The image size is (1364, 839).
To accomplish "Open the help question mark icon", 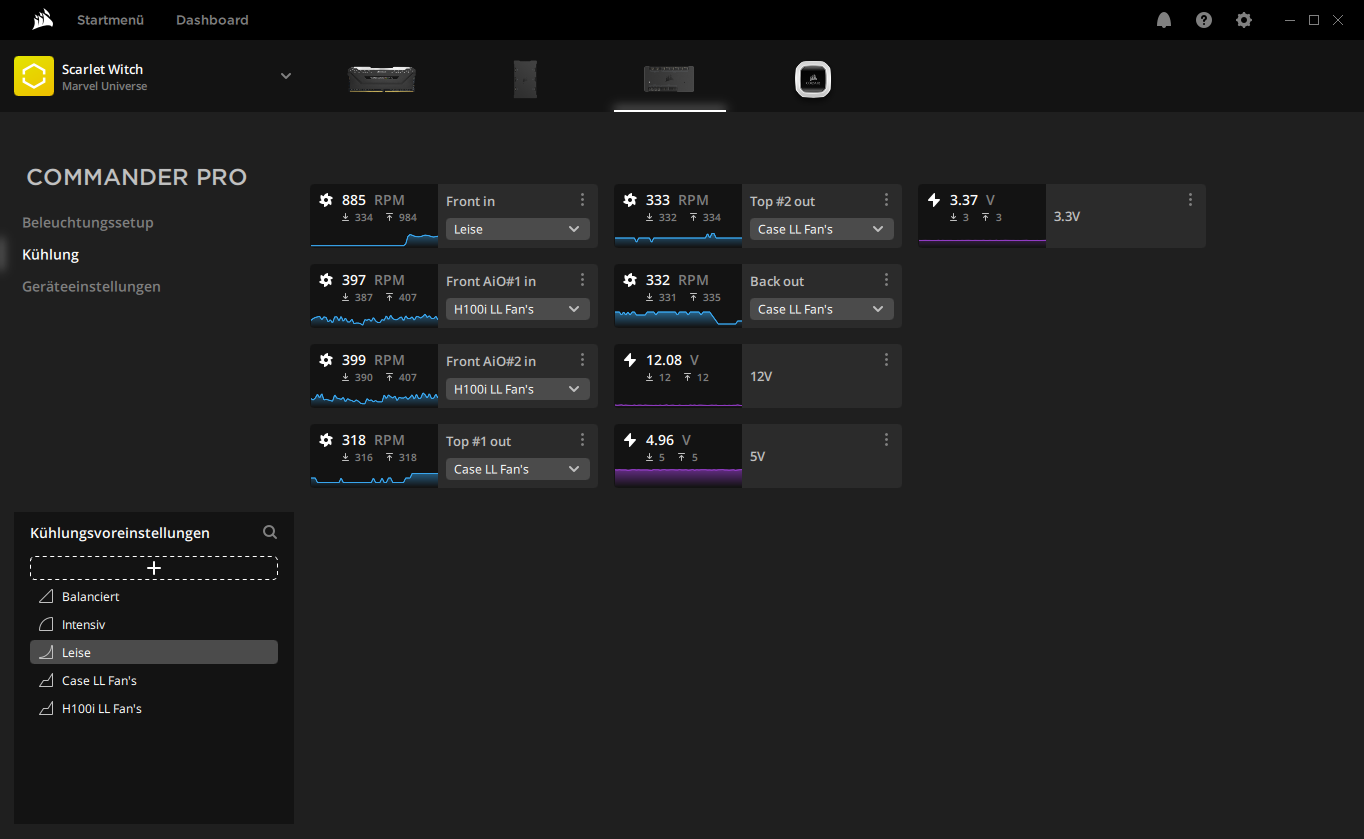I will click(x=1204, y=20).
